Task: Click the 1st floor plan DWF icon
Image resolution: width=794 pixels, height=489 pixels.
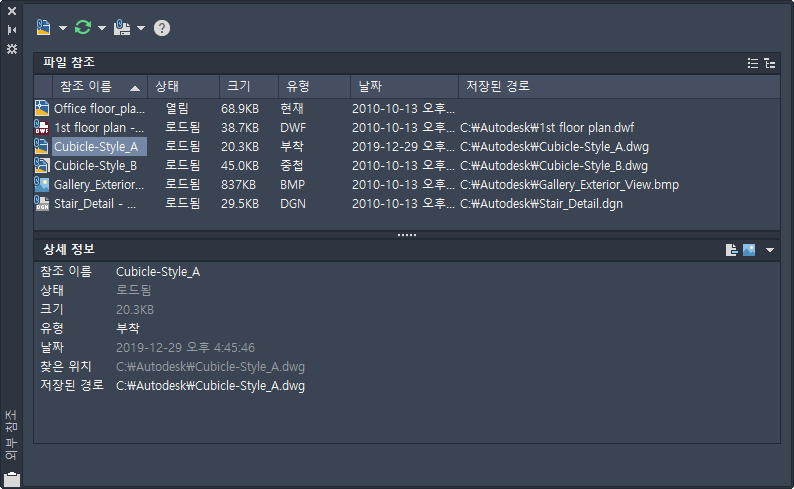Action: tap(42, 127)
